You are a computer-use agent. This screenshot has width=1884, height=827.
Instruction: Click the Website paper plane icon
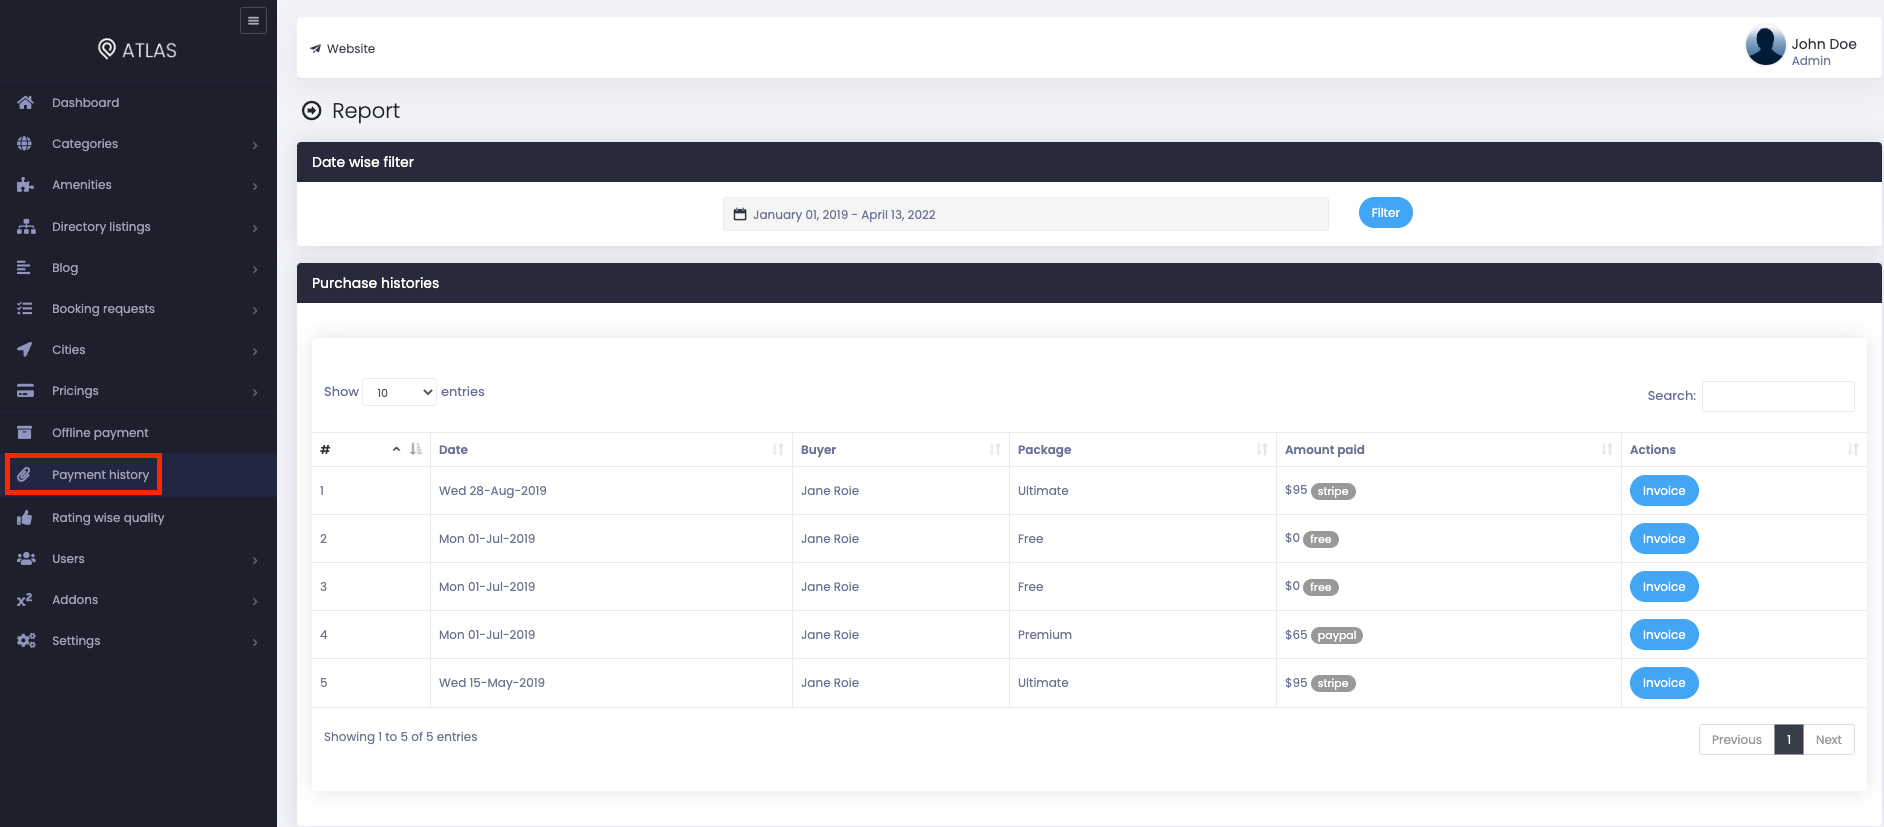[x=316, y=48]
